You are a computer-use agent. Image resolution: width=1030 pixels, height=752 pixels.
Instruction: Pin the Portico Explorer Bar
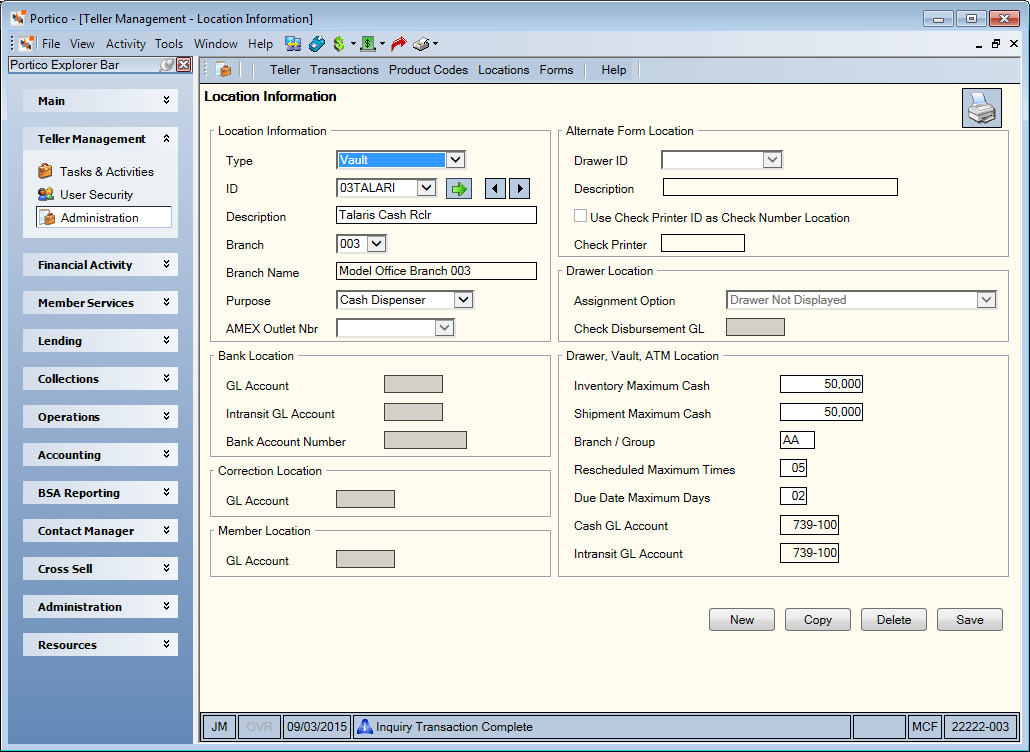pos(168,64)
